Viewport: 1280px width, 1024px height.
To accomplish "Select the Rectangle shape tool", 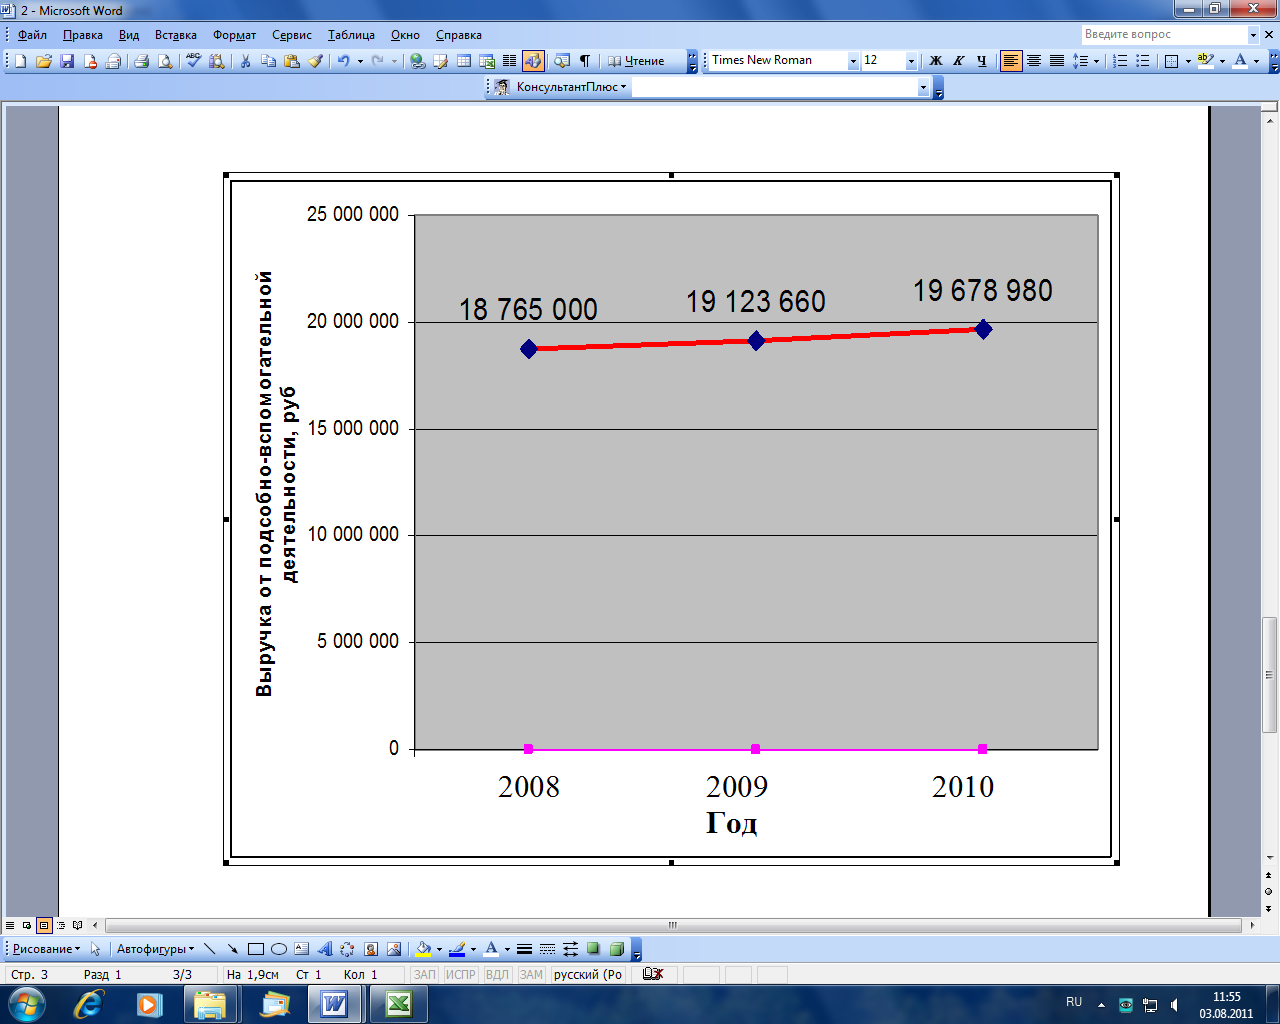I will [x=256, y=949].
